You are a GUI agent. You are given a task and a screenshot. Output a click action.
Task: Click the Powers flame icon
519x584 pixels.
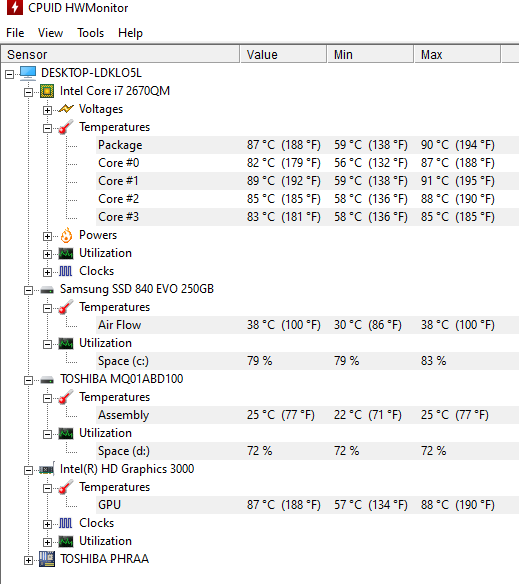pyautogui.click(x=66, y=235)
